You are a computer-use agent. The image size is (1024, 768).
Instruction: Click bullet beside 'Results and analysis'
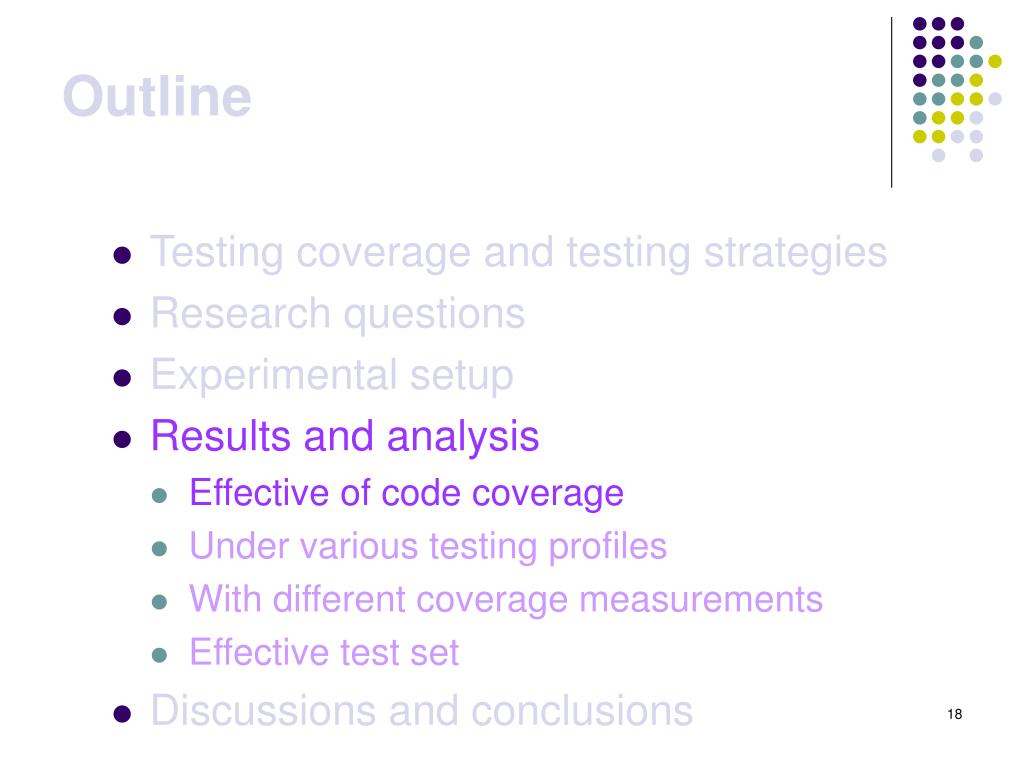122,439
